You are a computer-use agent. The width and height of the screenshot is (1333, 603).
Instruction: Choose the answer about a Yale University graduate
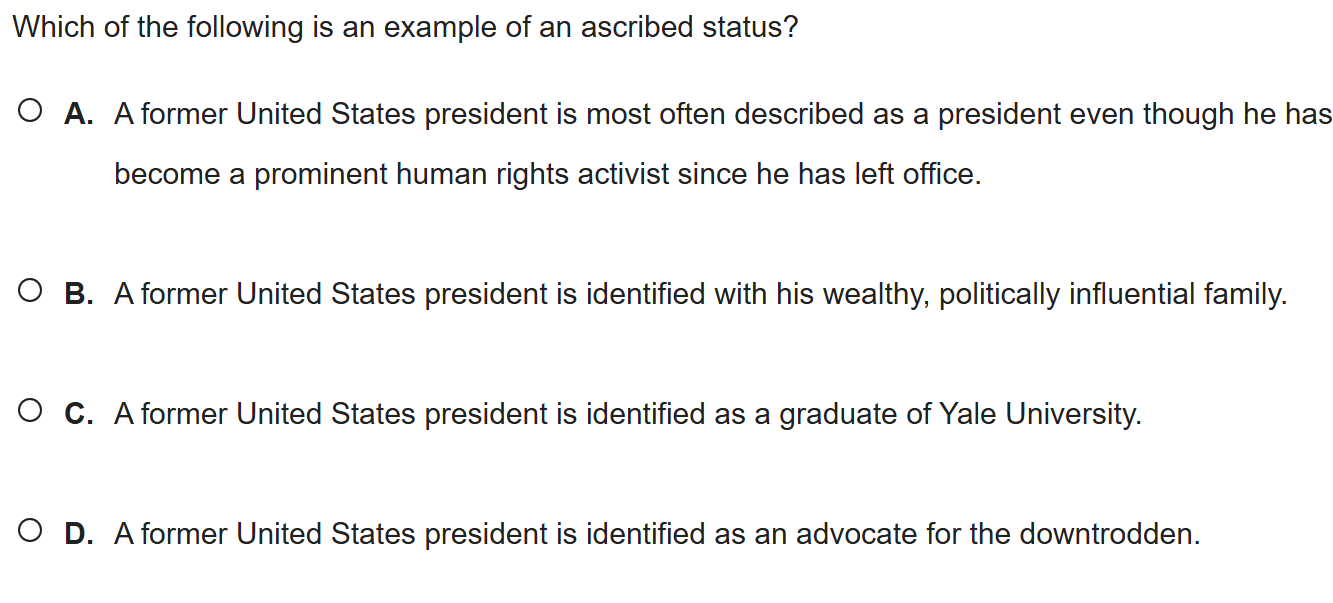[627, 414]
